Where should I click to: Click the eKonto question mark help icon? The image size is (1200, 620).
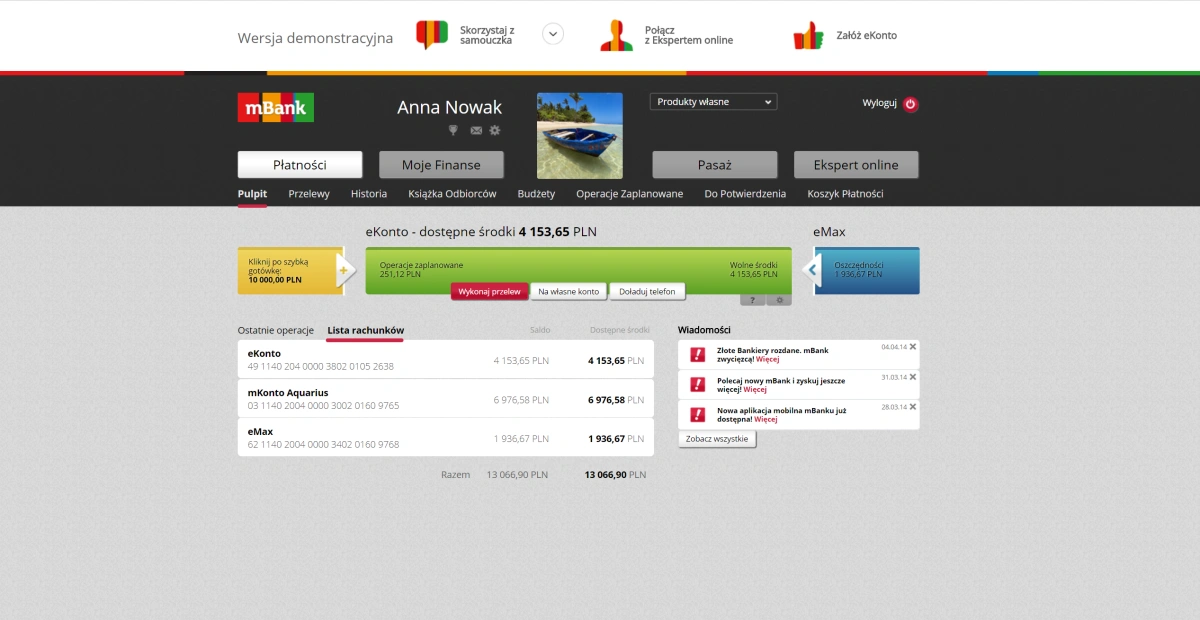tap(752, 299)
